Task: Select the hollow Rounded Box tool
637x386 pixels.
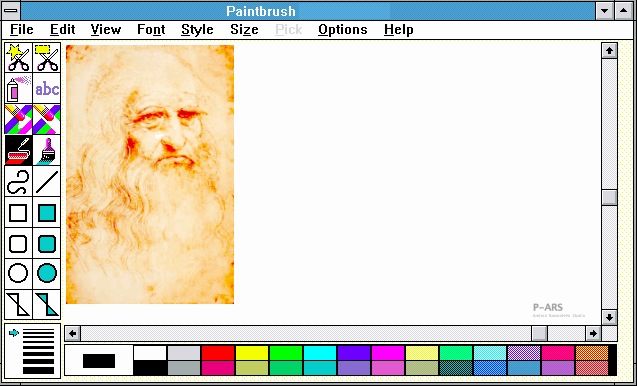Action: coord(18,243)
